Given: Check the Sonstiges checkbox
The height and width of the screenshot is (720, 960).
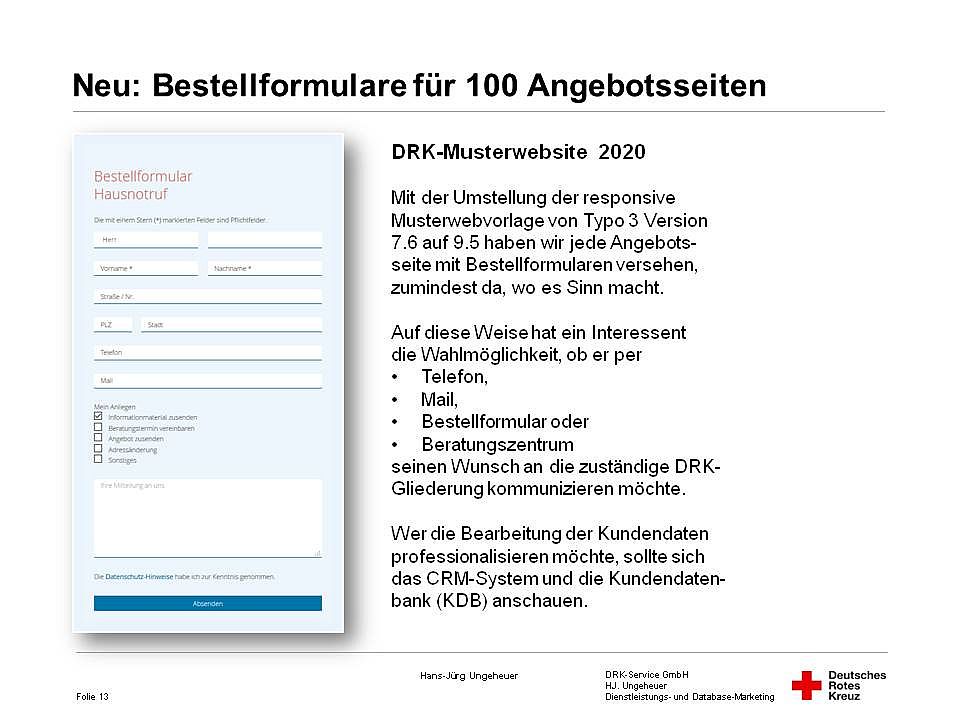Looking at the screenshot, I should pyautogui.click(x=98, y=459).
